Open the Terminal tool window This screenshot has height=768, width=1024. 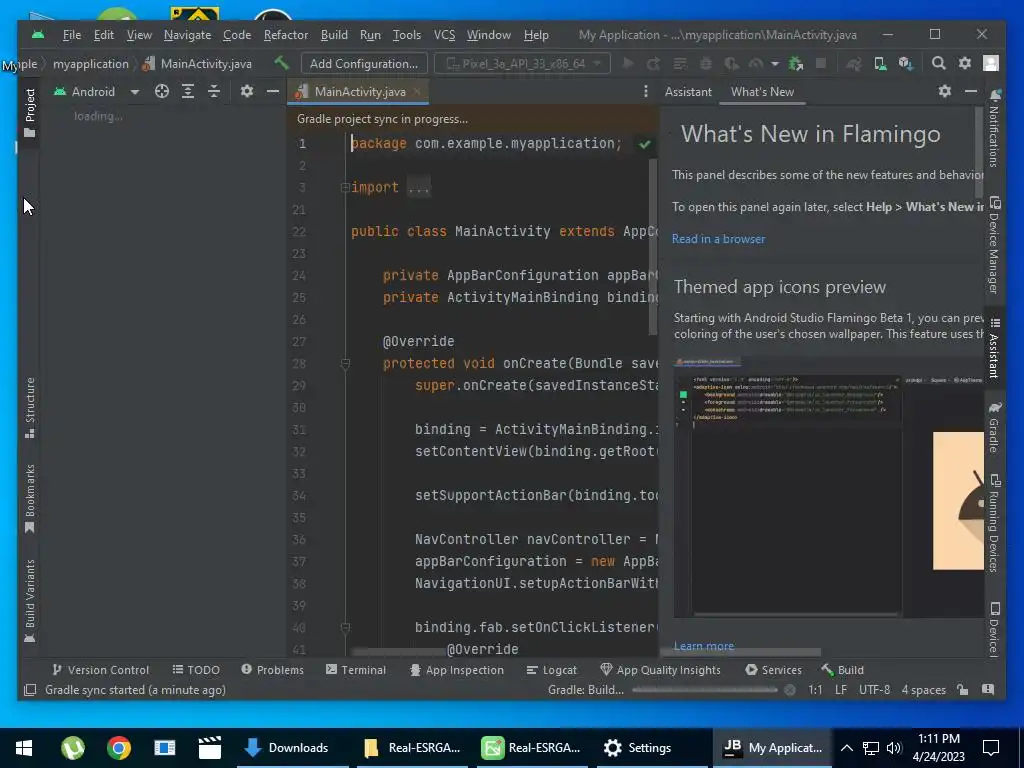tap(356, 670)
